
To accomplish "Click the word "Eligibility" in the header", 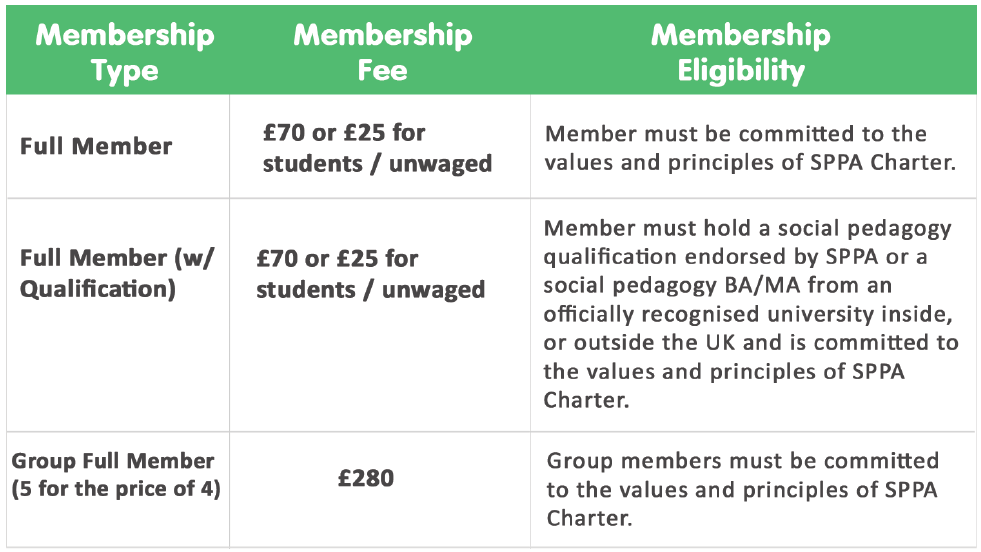I will point(741,71).
